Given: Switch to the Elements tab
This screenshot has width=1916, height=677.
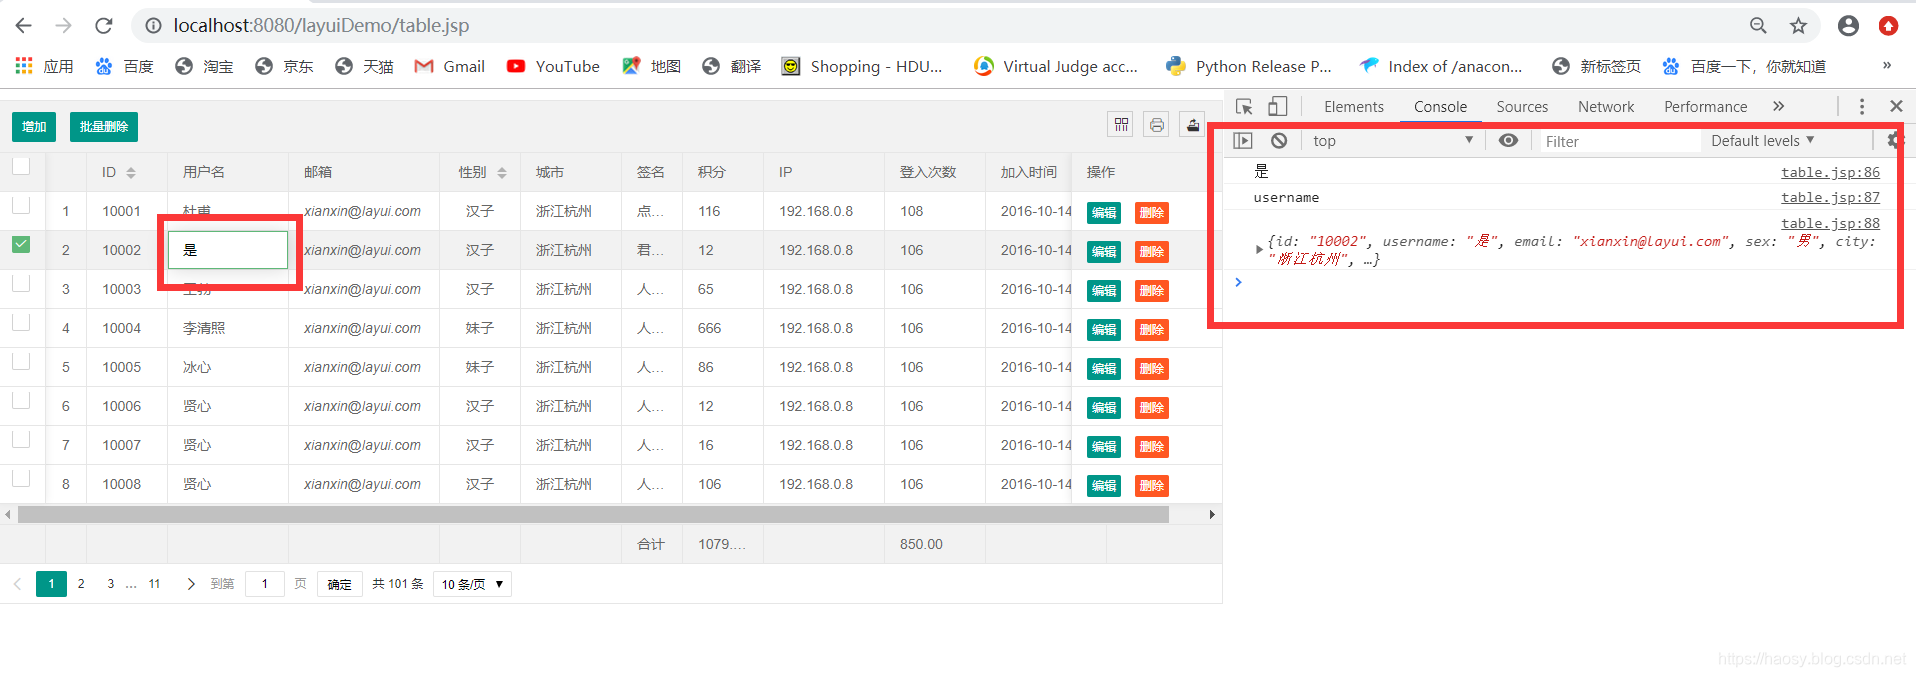Looking at the screenshot, I should point(1354,107).
